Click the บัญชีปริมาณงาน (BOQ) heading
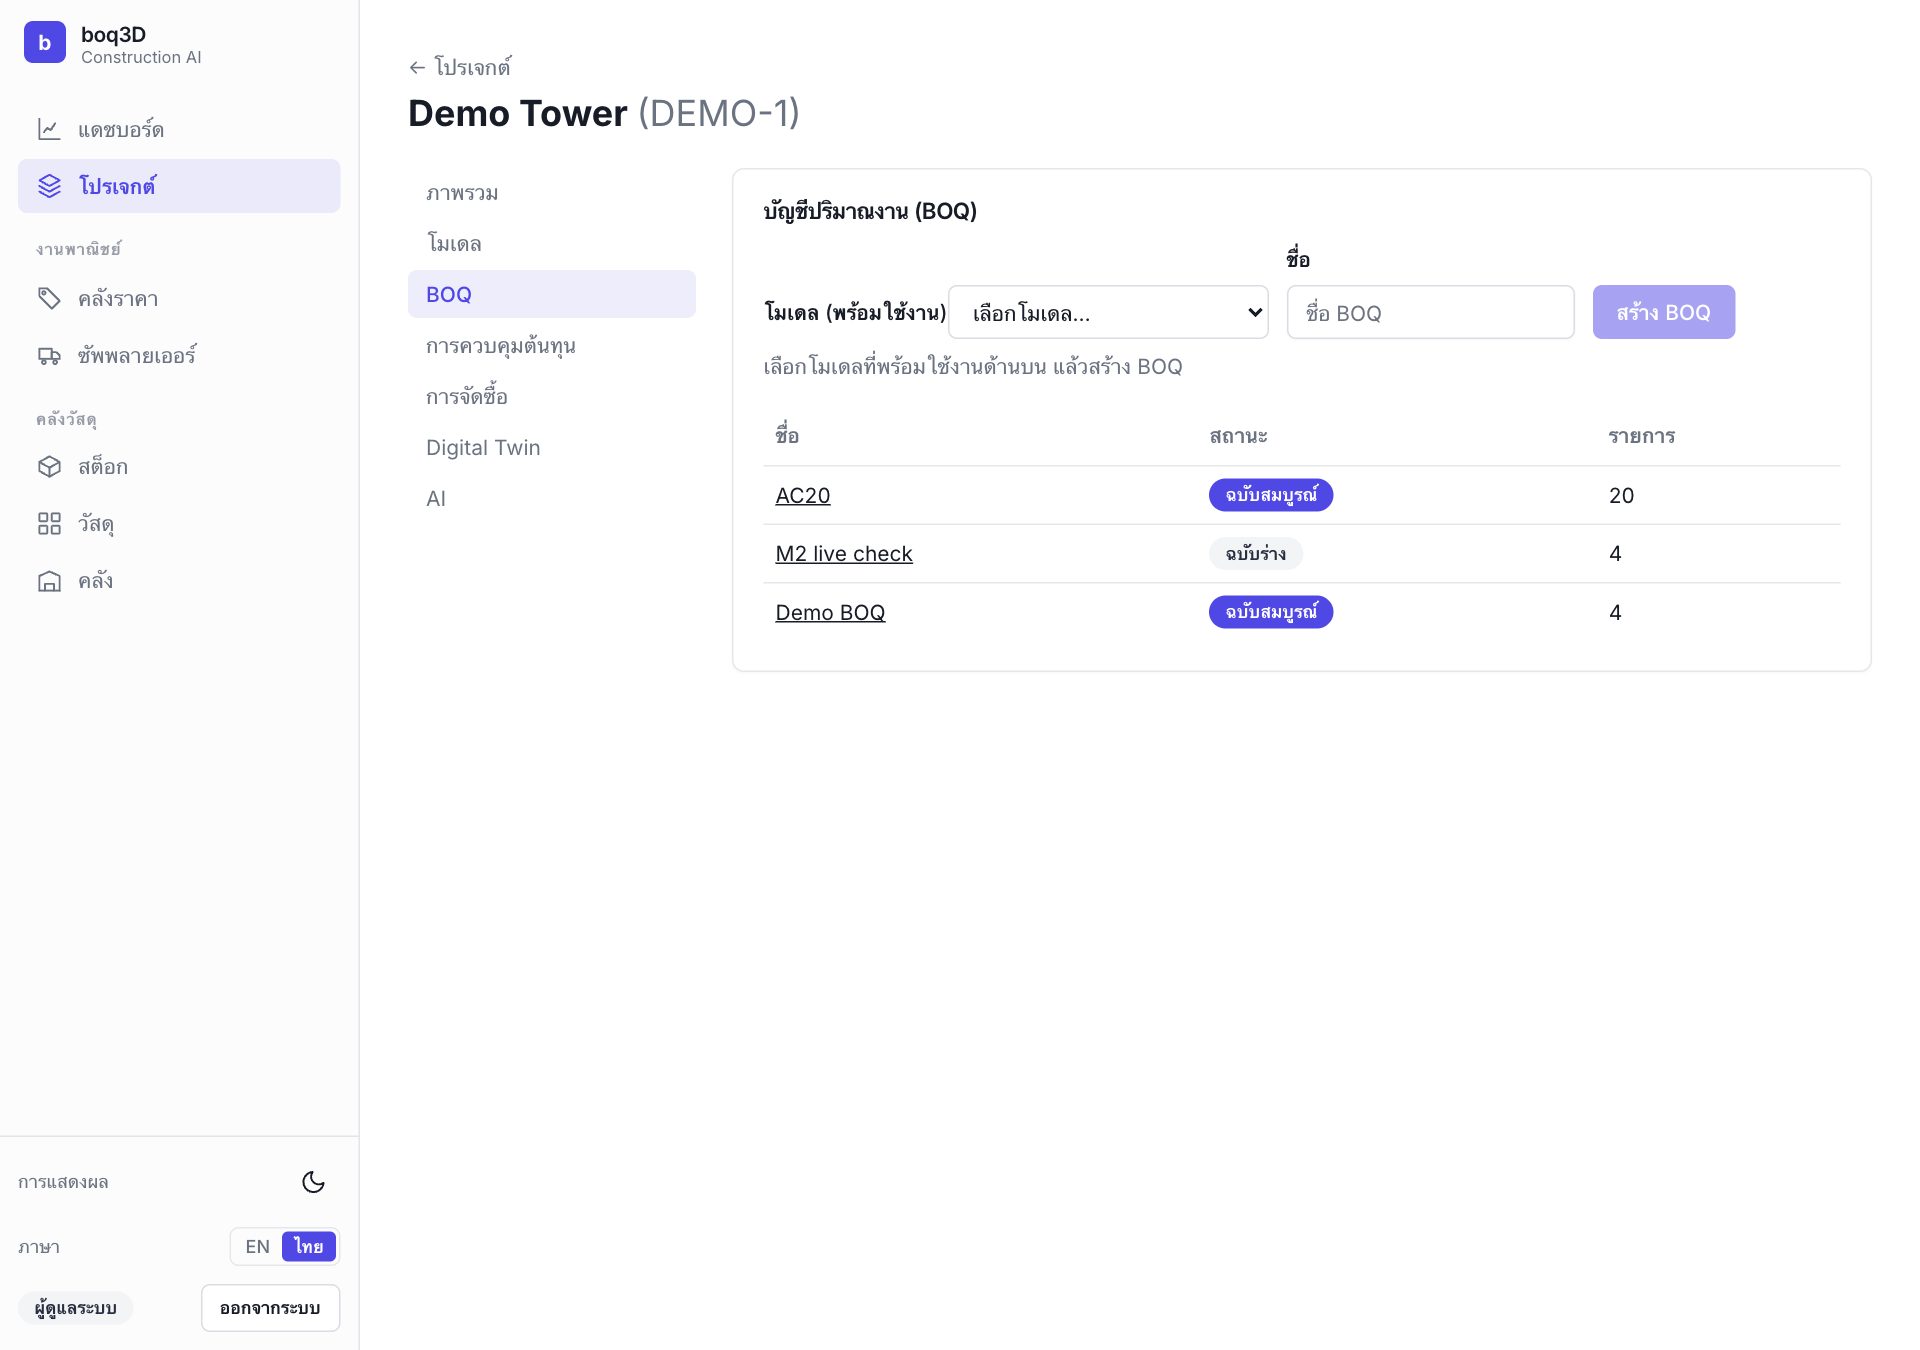This screenshot has width=1920, height=1350. coord(870,211)
